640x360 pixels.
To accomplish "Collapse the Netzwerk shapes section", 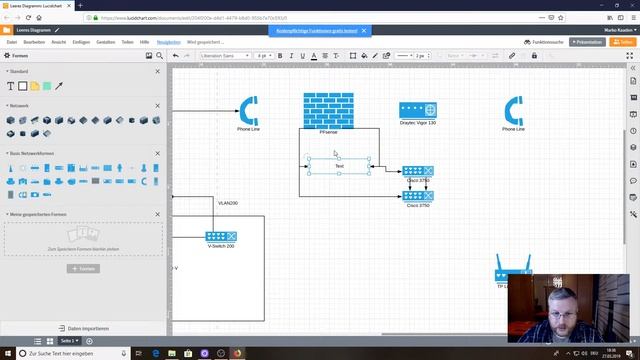I will (7, 106).
